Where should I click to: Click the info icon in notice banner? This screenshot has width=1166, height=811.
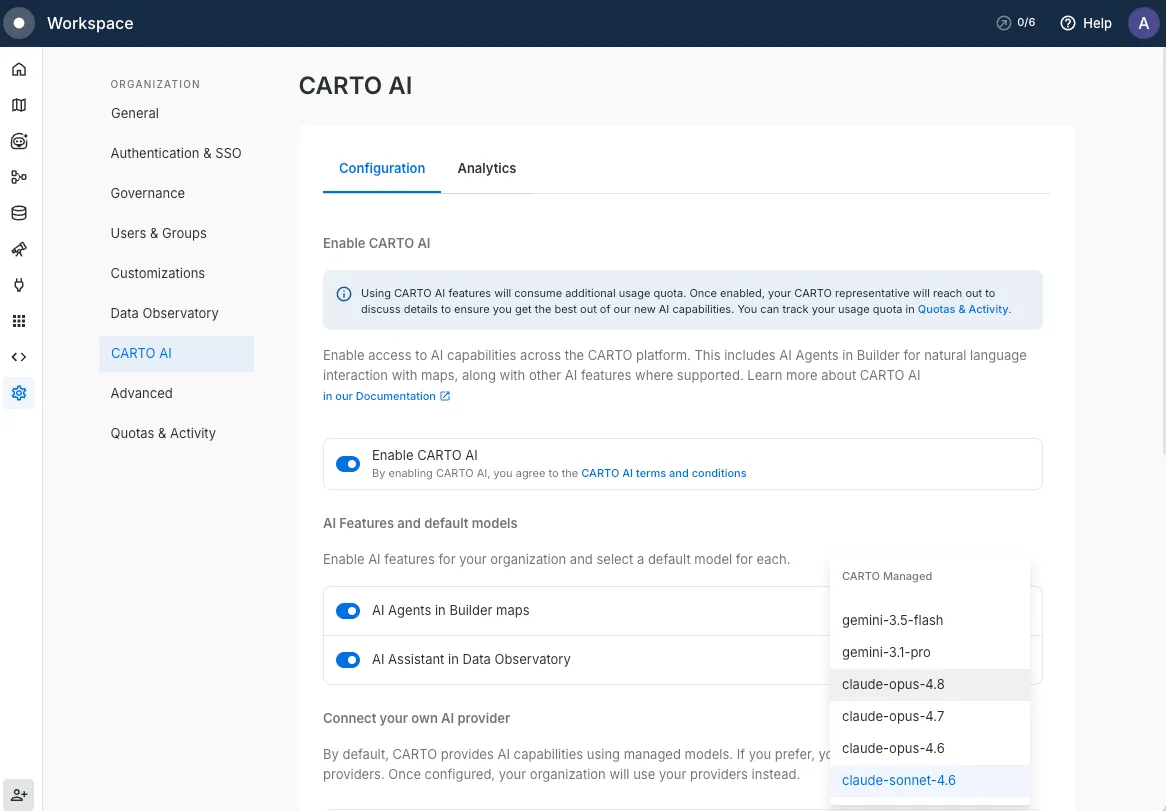pyautogui.click(x=344, y=294)
